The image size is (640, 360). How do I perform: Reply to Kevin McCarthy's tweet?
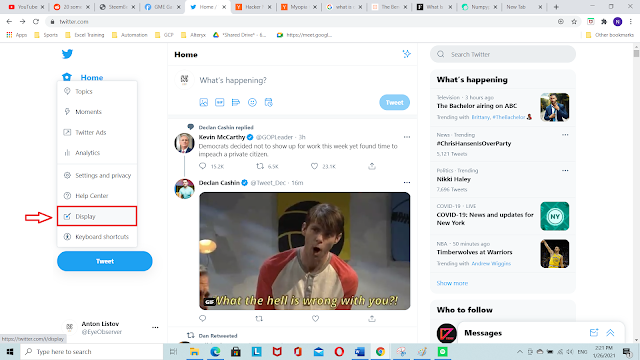pos(203,166)
